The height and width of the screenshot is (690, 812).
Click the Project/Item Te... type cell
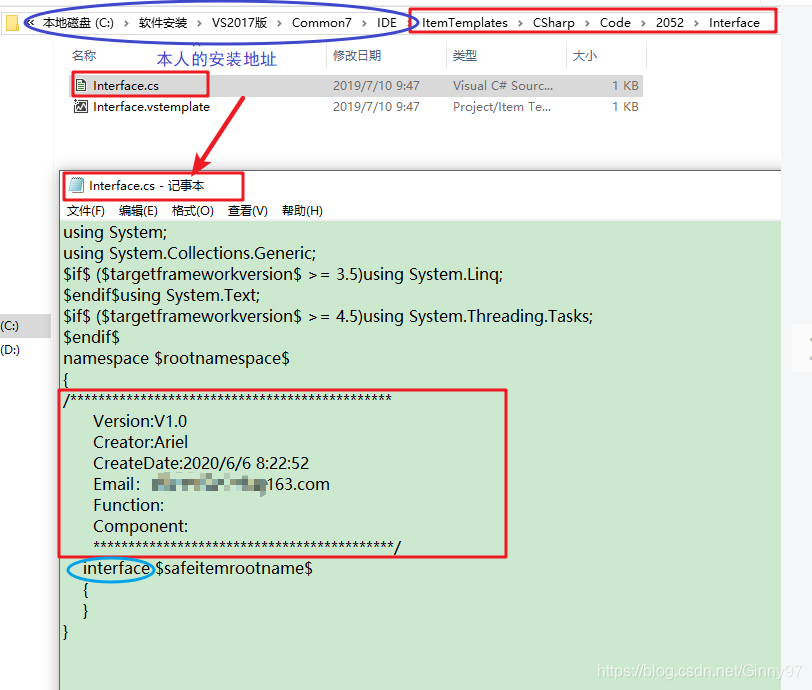click(x=502, y=107)
